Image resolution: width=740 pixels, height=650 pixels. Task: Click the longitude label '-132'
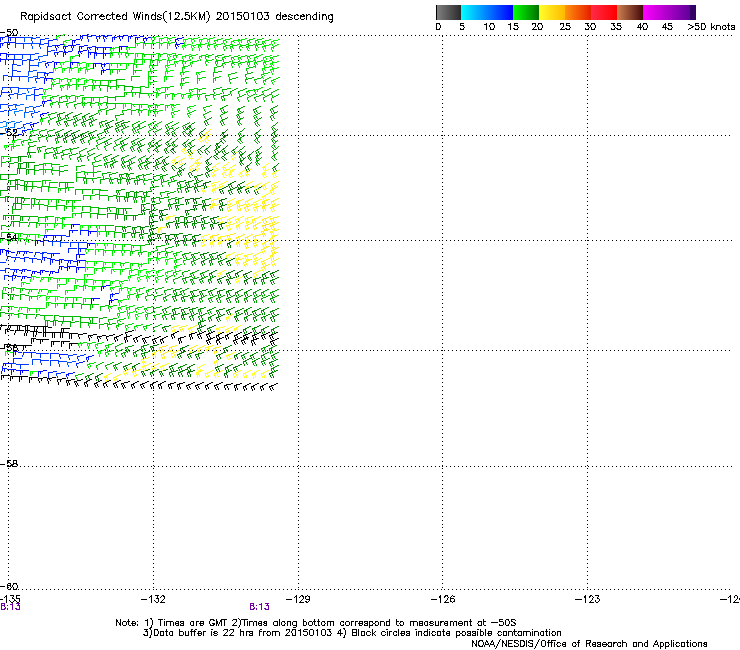click(153, 599)
